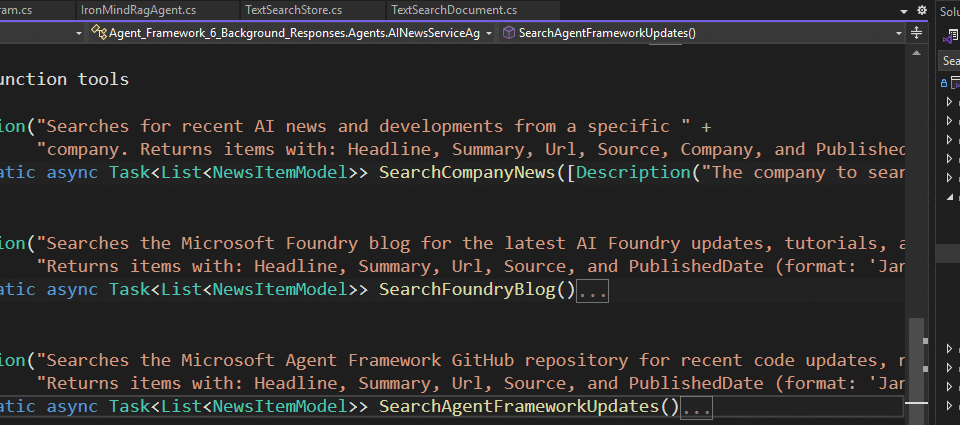960x425 pixels.
Task: Collapse the expanded node in Solution Explorer
Action: 949,196
